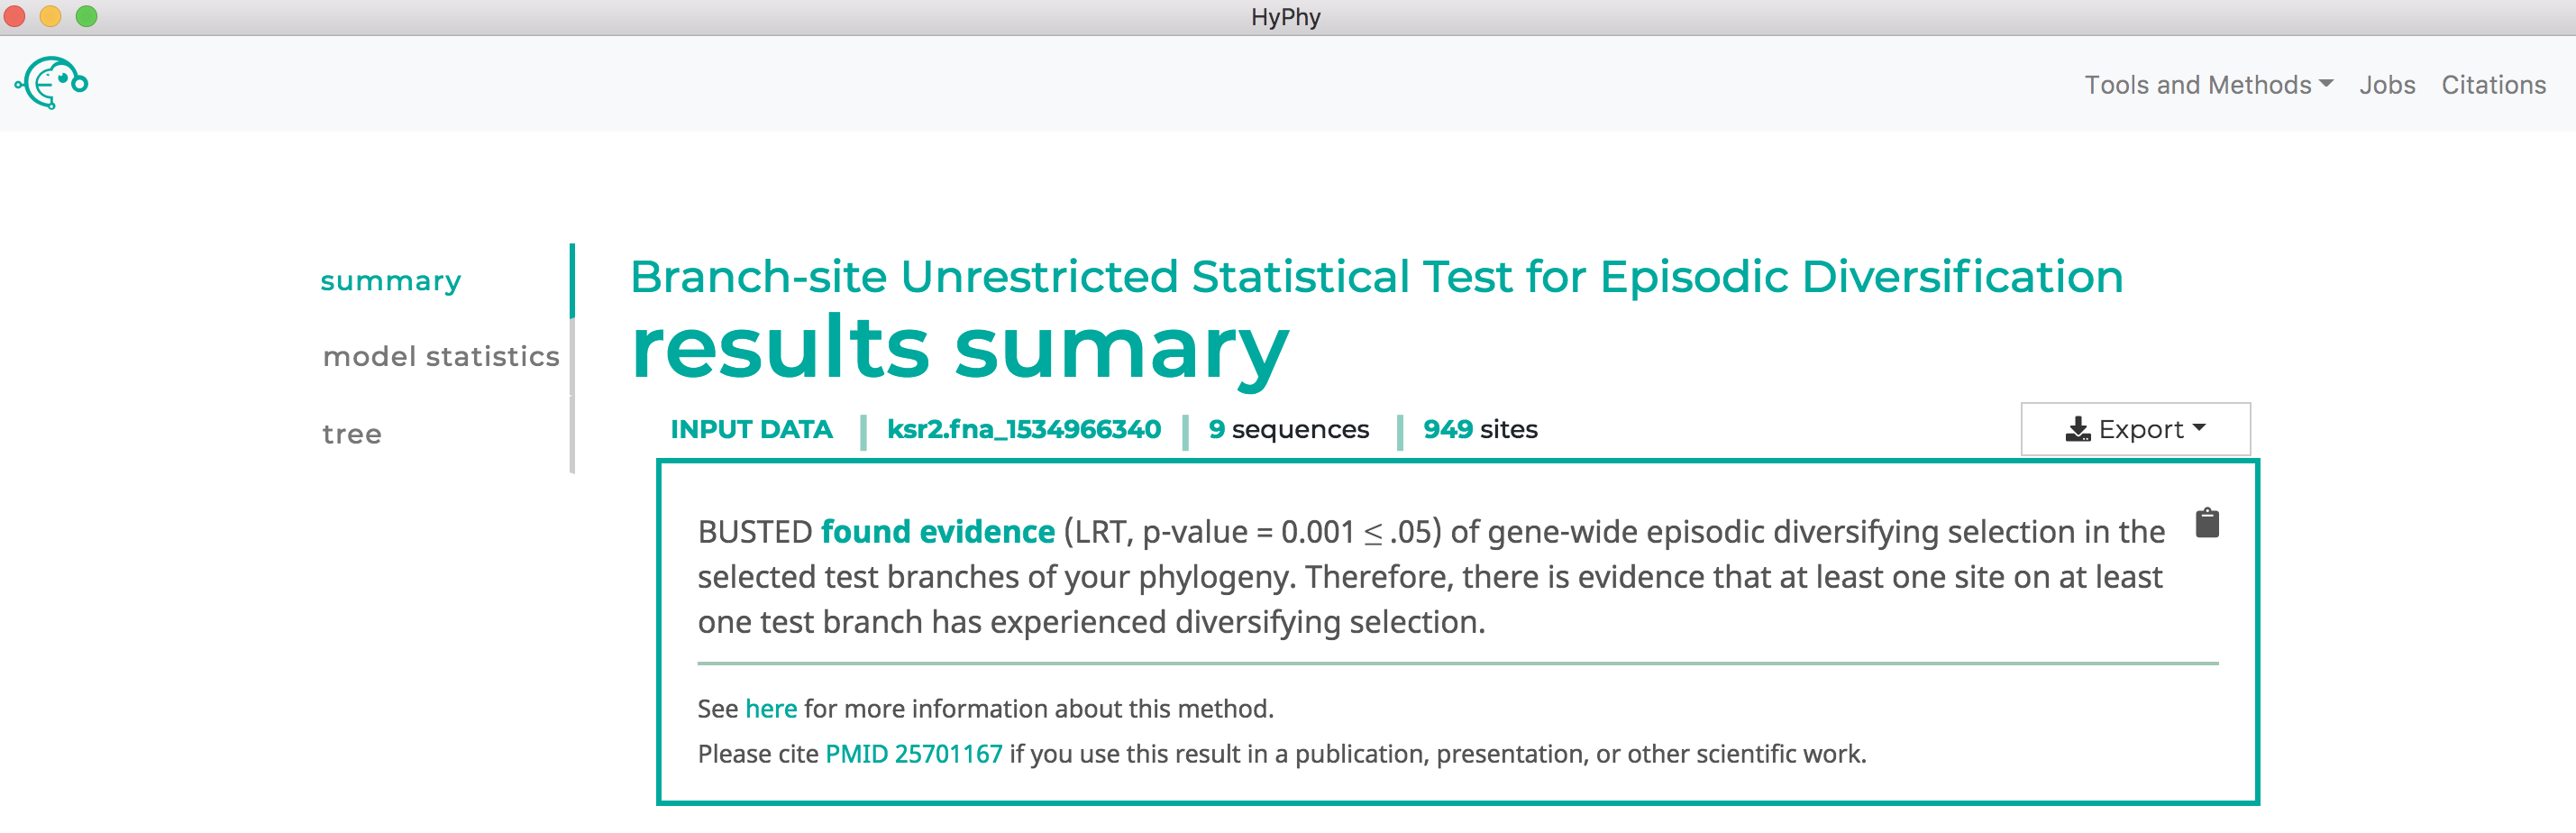Open the Citations page
The image size is (2576, 833).
click(x=2493, y=85)
